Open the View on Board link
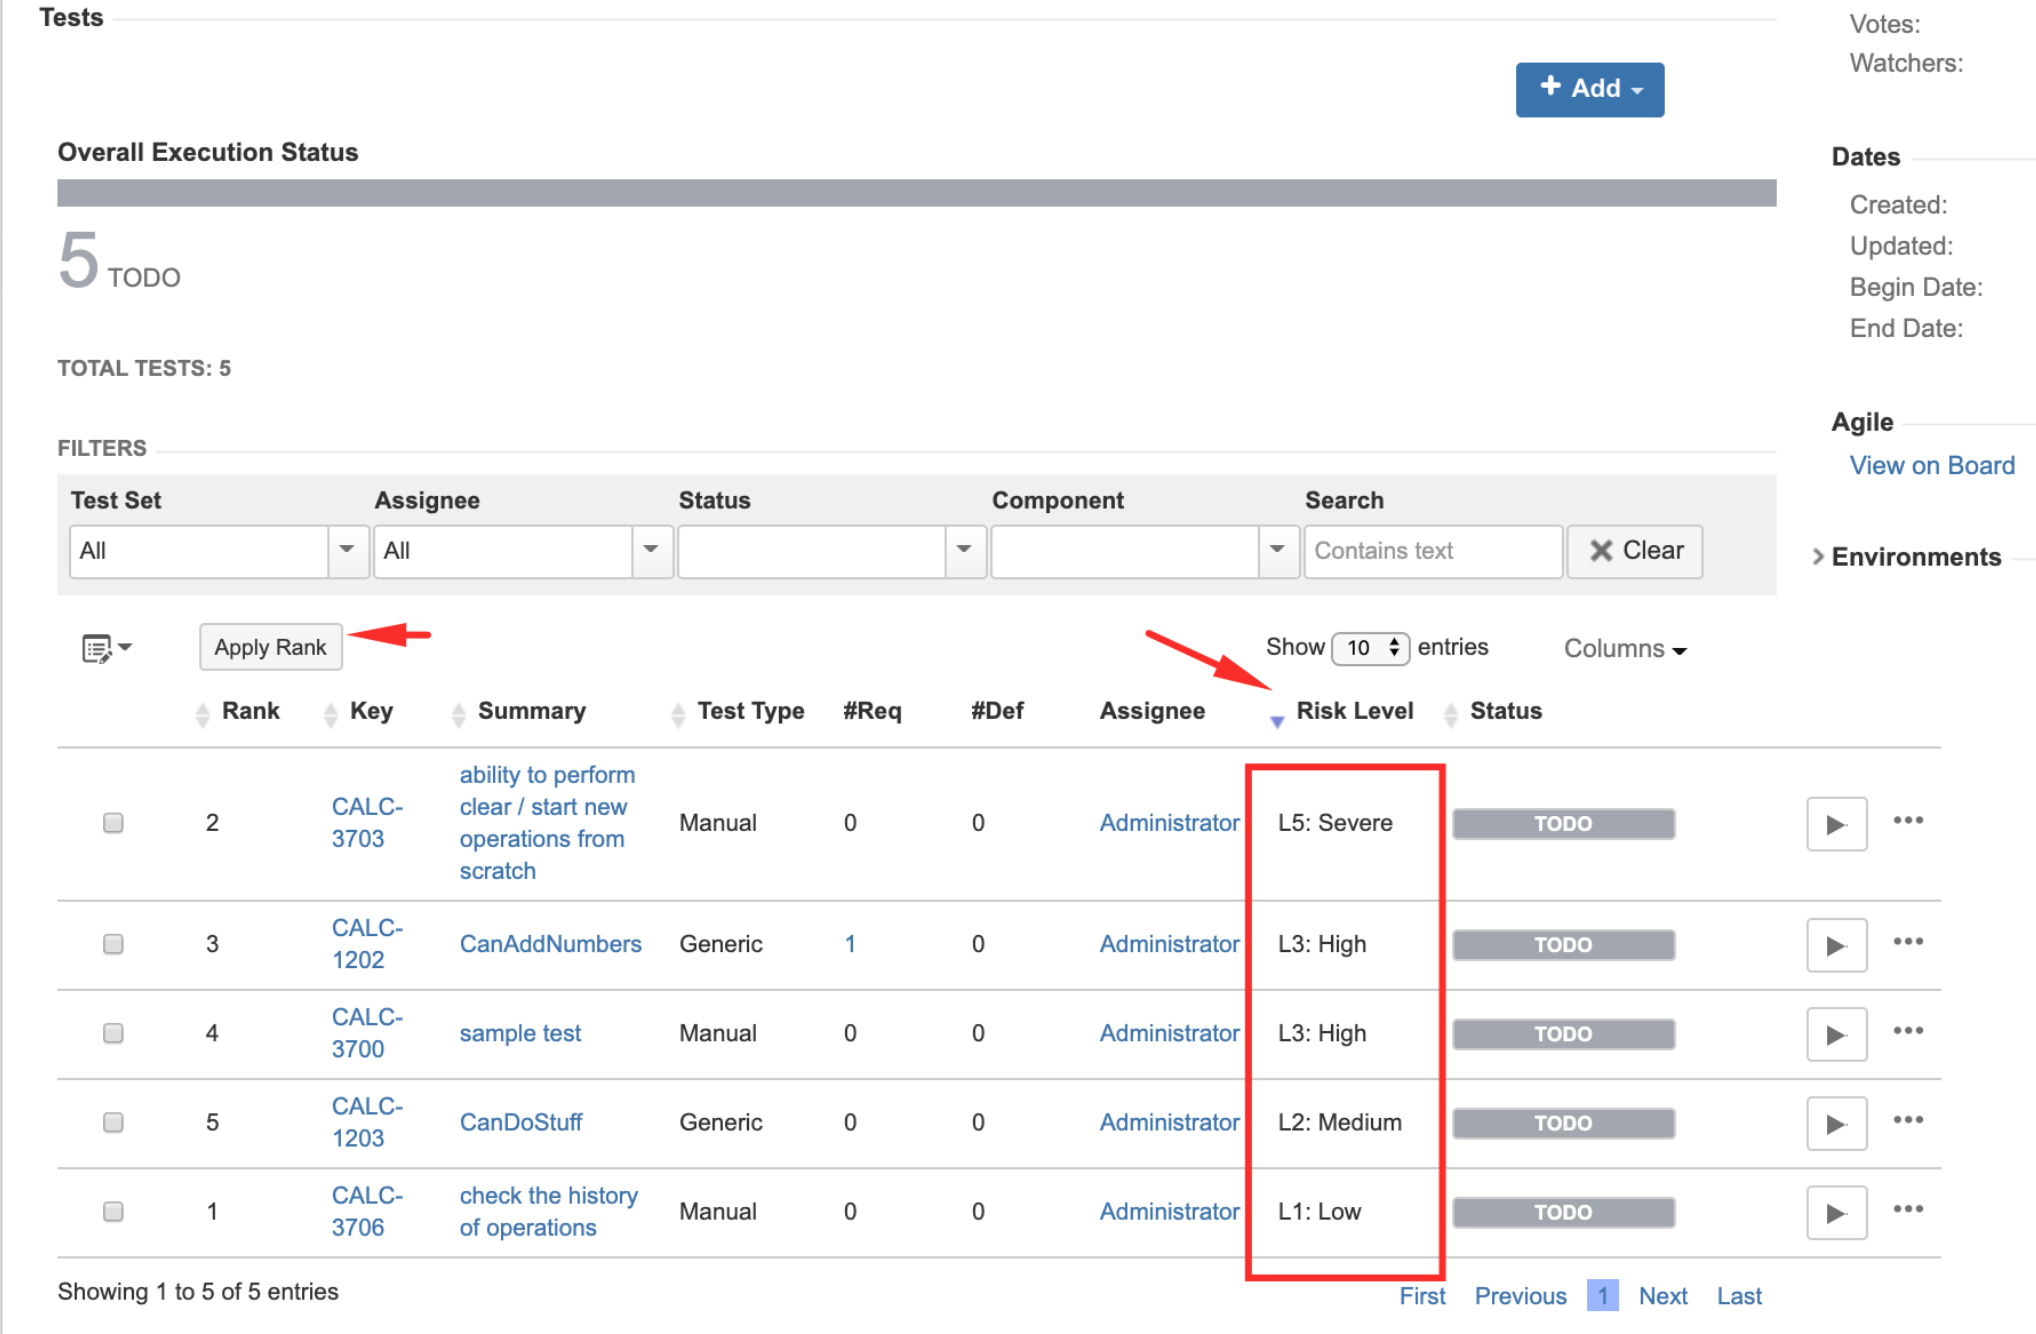Viewport: 2036px width, 1334px height. click(x=1932, y=465)
